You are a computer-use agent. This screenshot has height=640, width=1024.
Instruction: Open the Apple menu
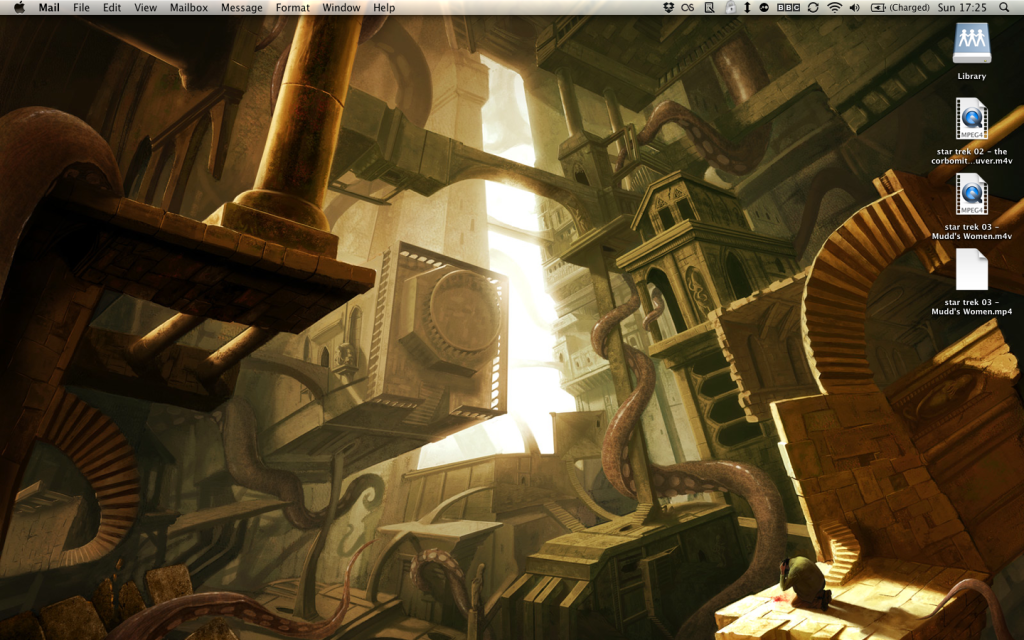[19, 7]
